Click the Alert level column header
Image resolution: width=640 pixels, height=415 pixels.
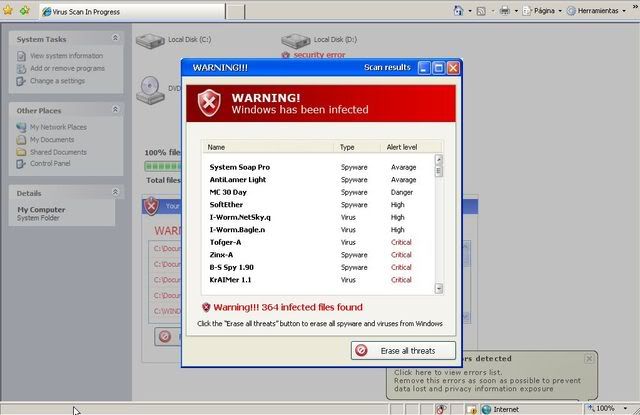point(411,147)
